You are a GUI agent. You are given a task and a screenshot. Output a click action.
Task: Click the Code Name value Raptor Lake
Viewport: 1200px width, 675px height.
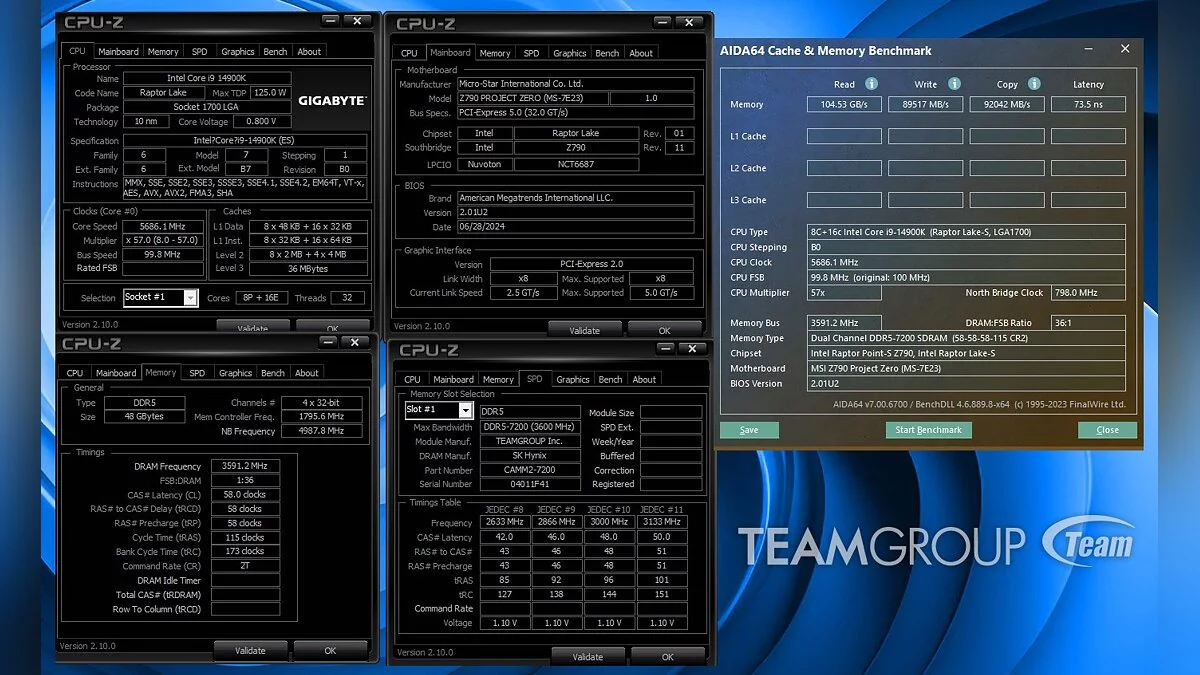(164, 93)
